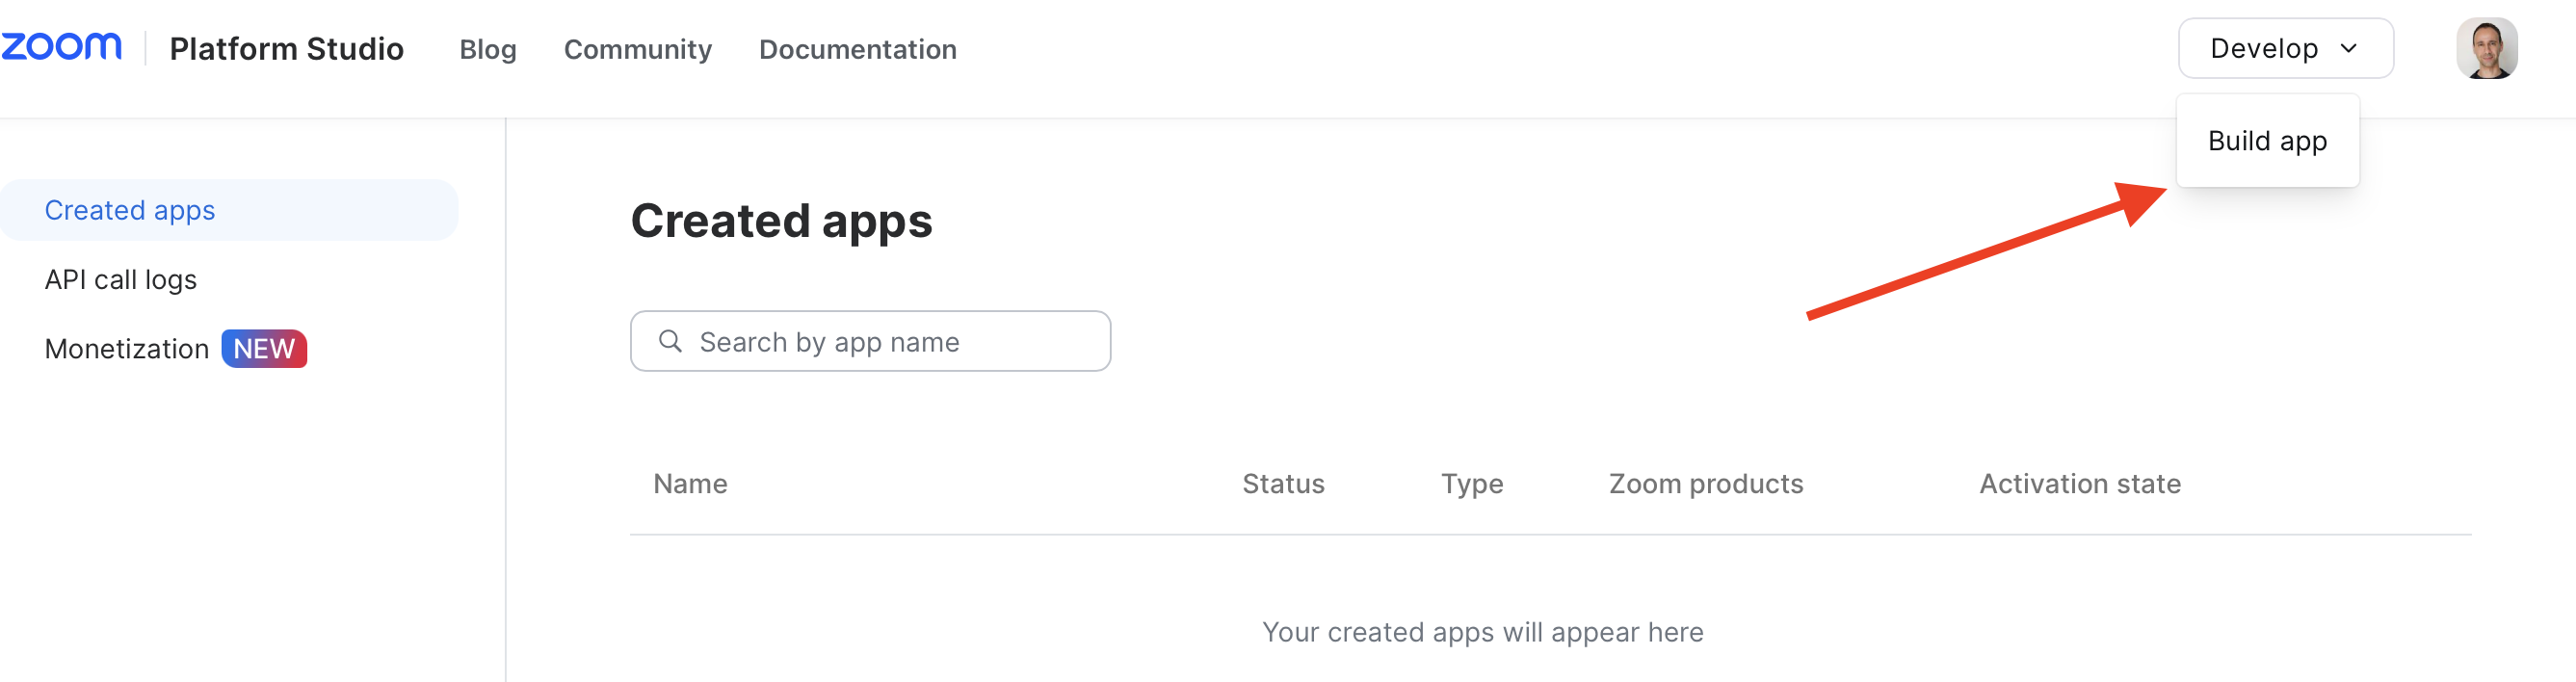Open the Monetization section
Image resolution: width=2576 pixels, height=682 pixels.
(127, 349)
